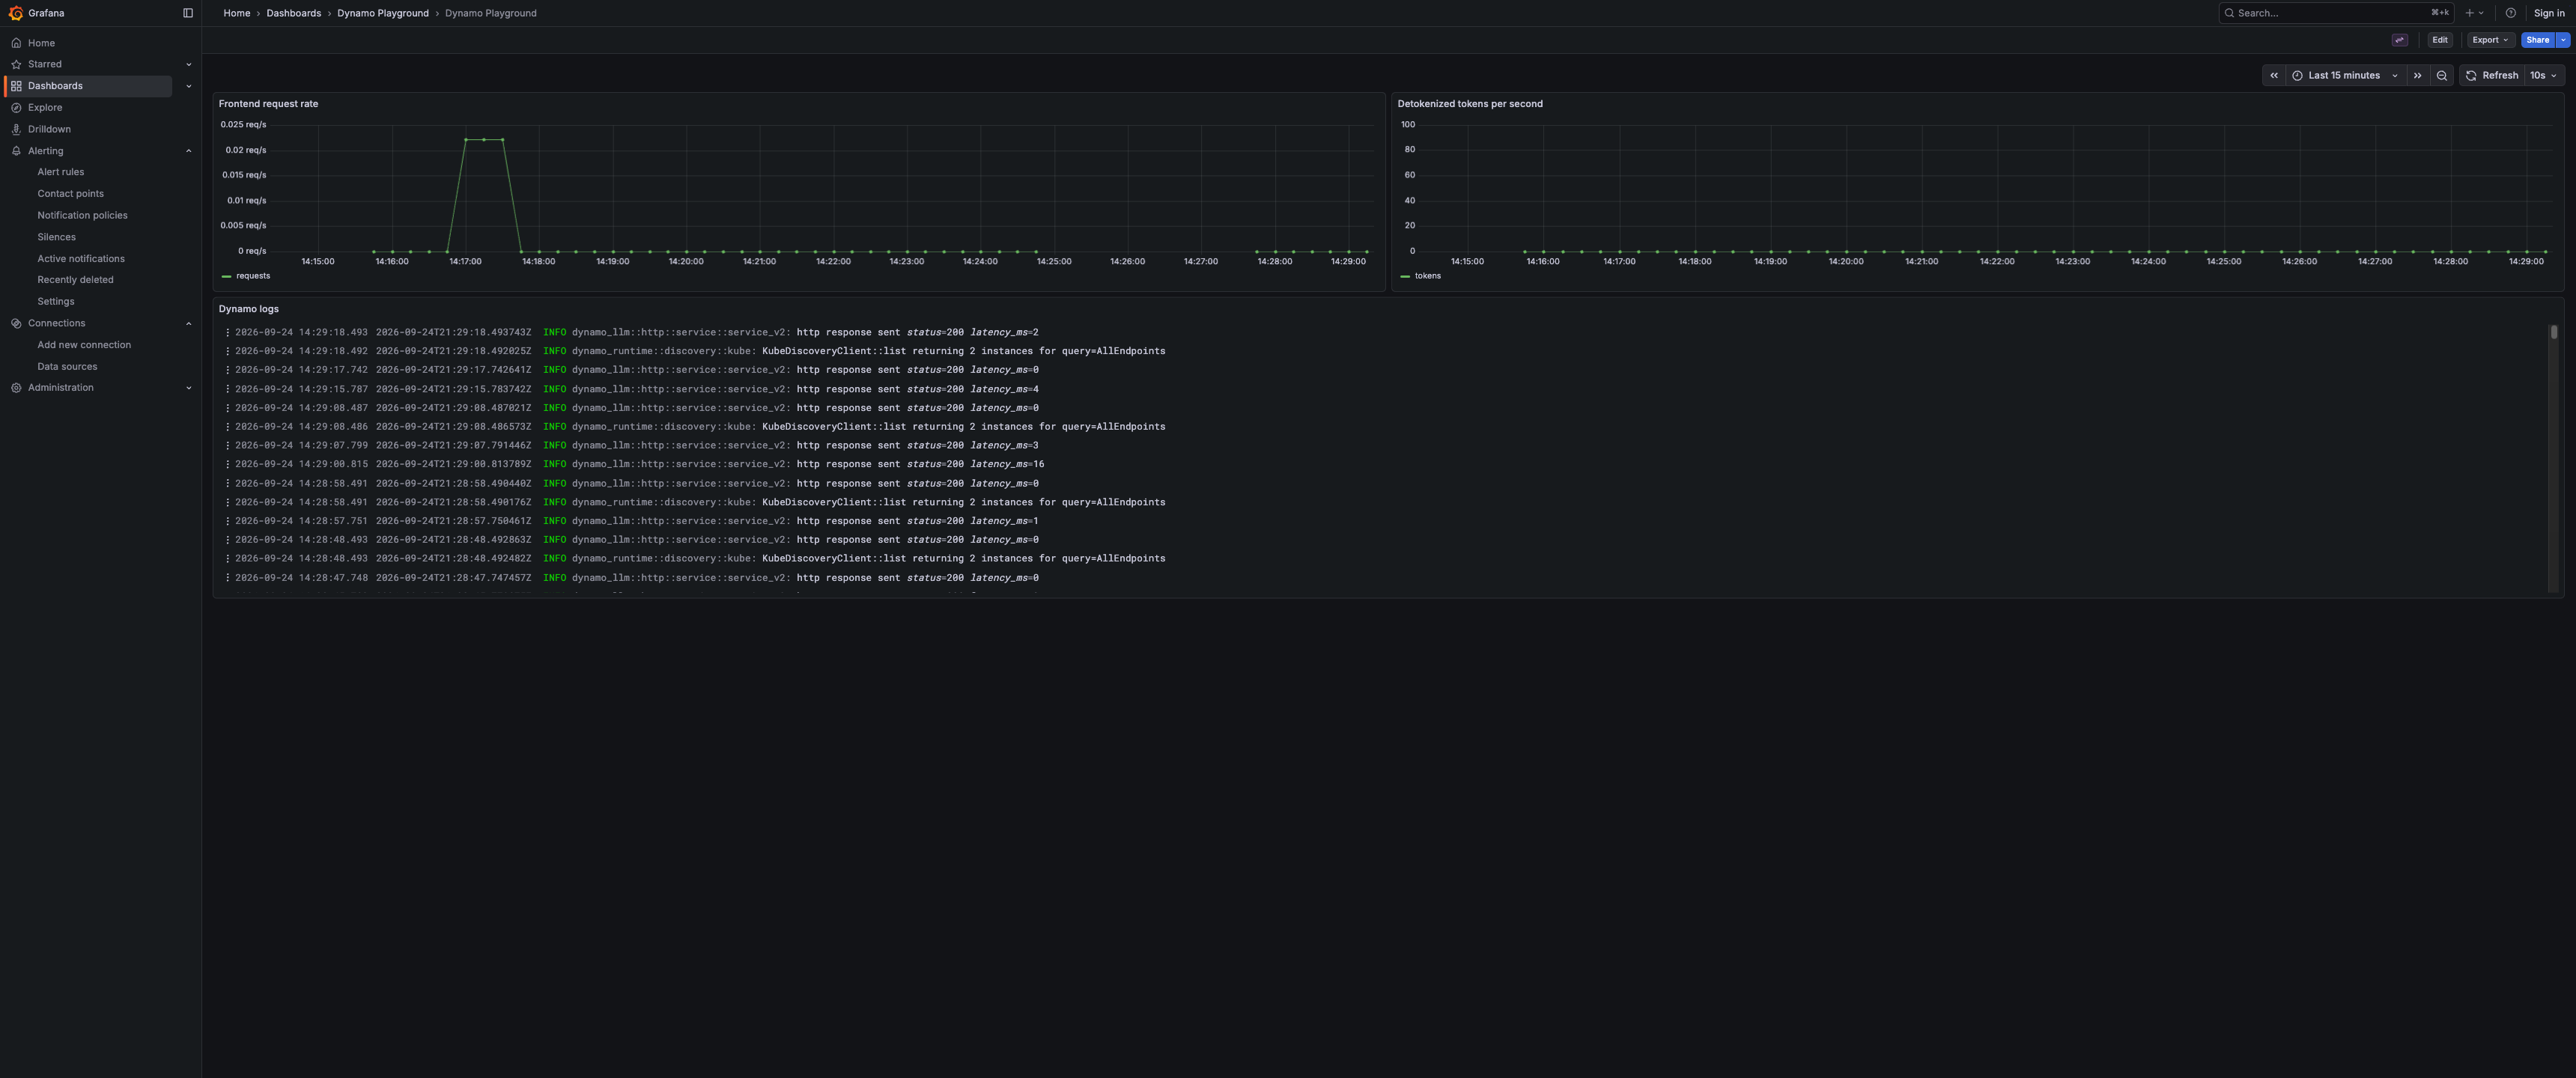Collapse the Alerting section chevron
Viewport: 2576px width, 1078px height.
188,151
